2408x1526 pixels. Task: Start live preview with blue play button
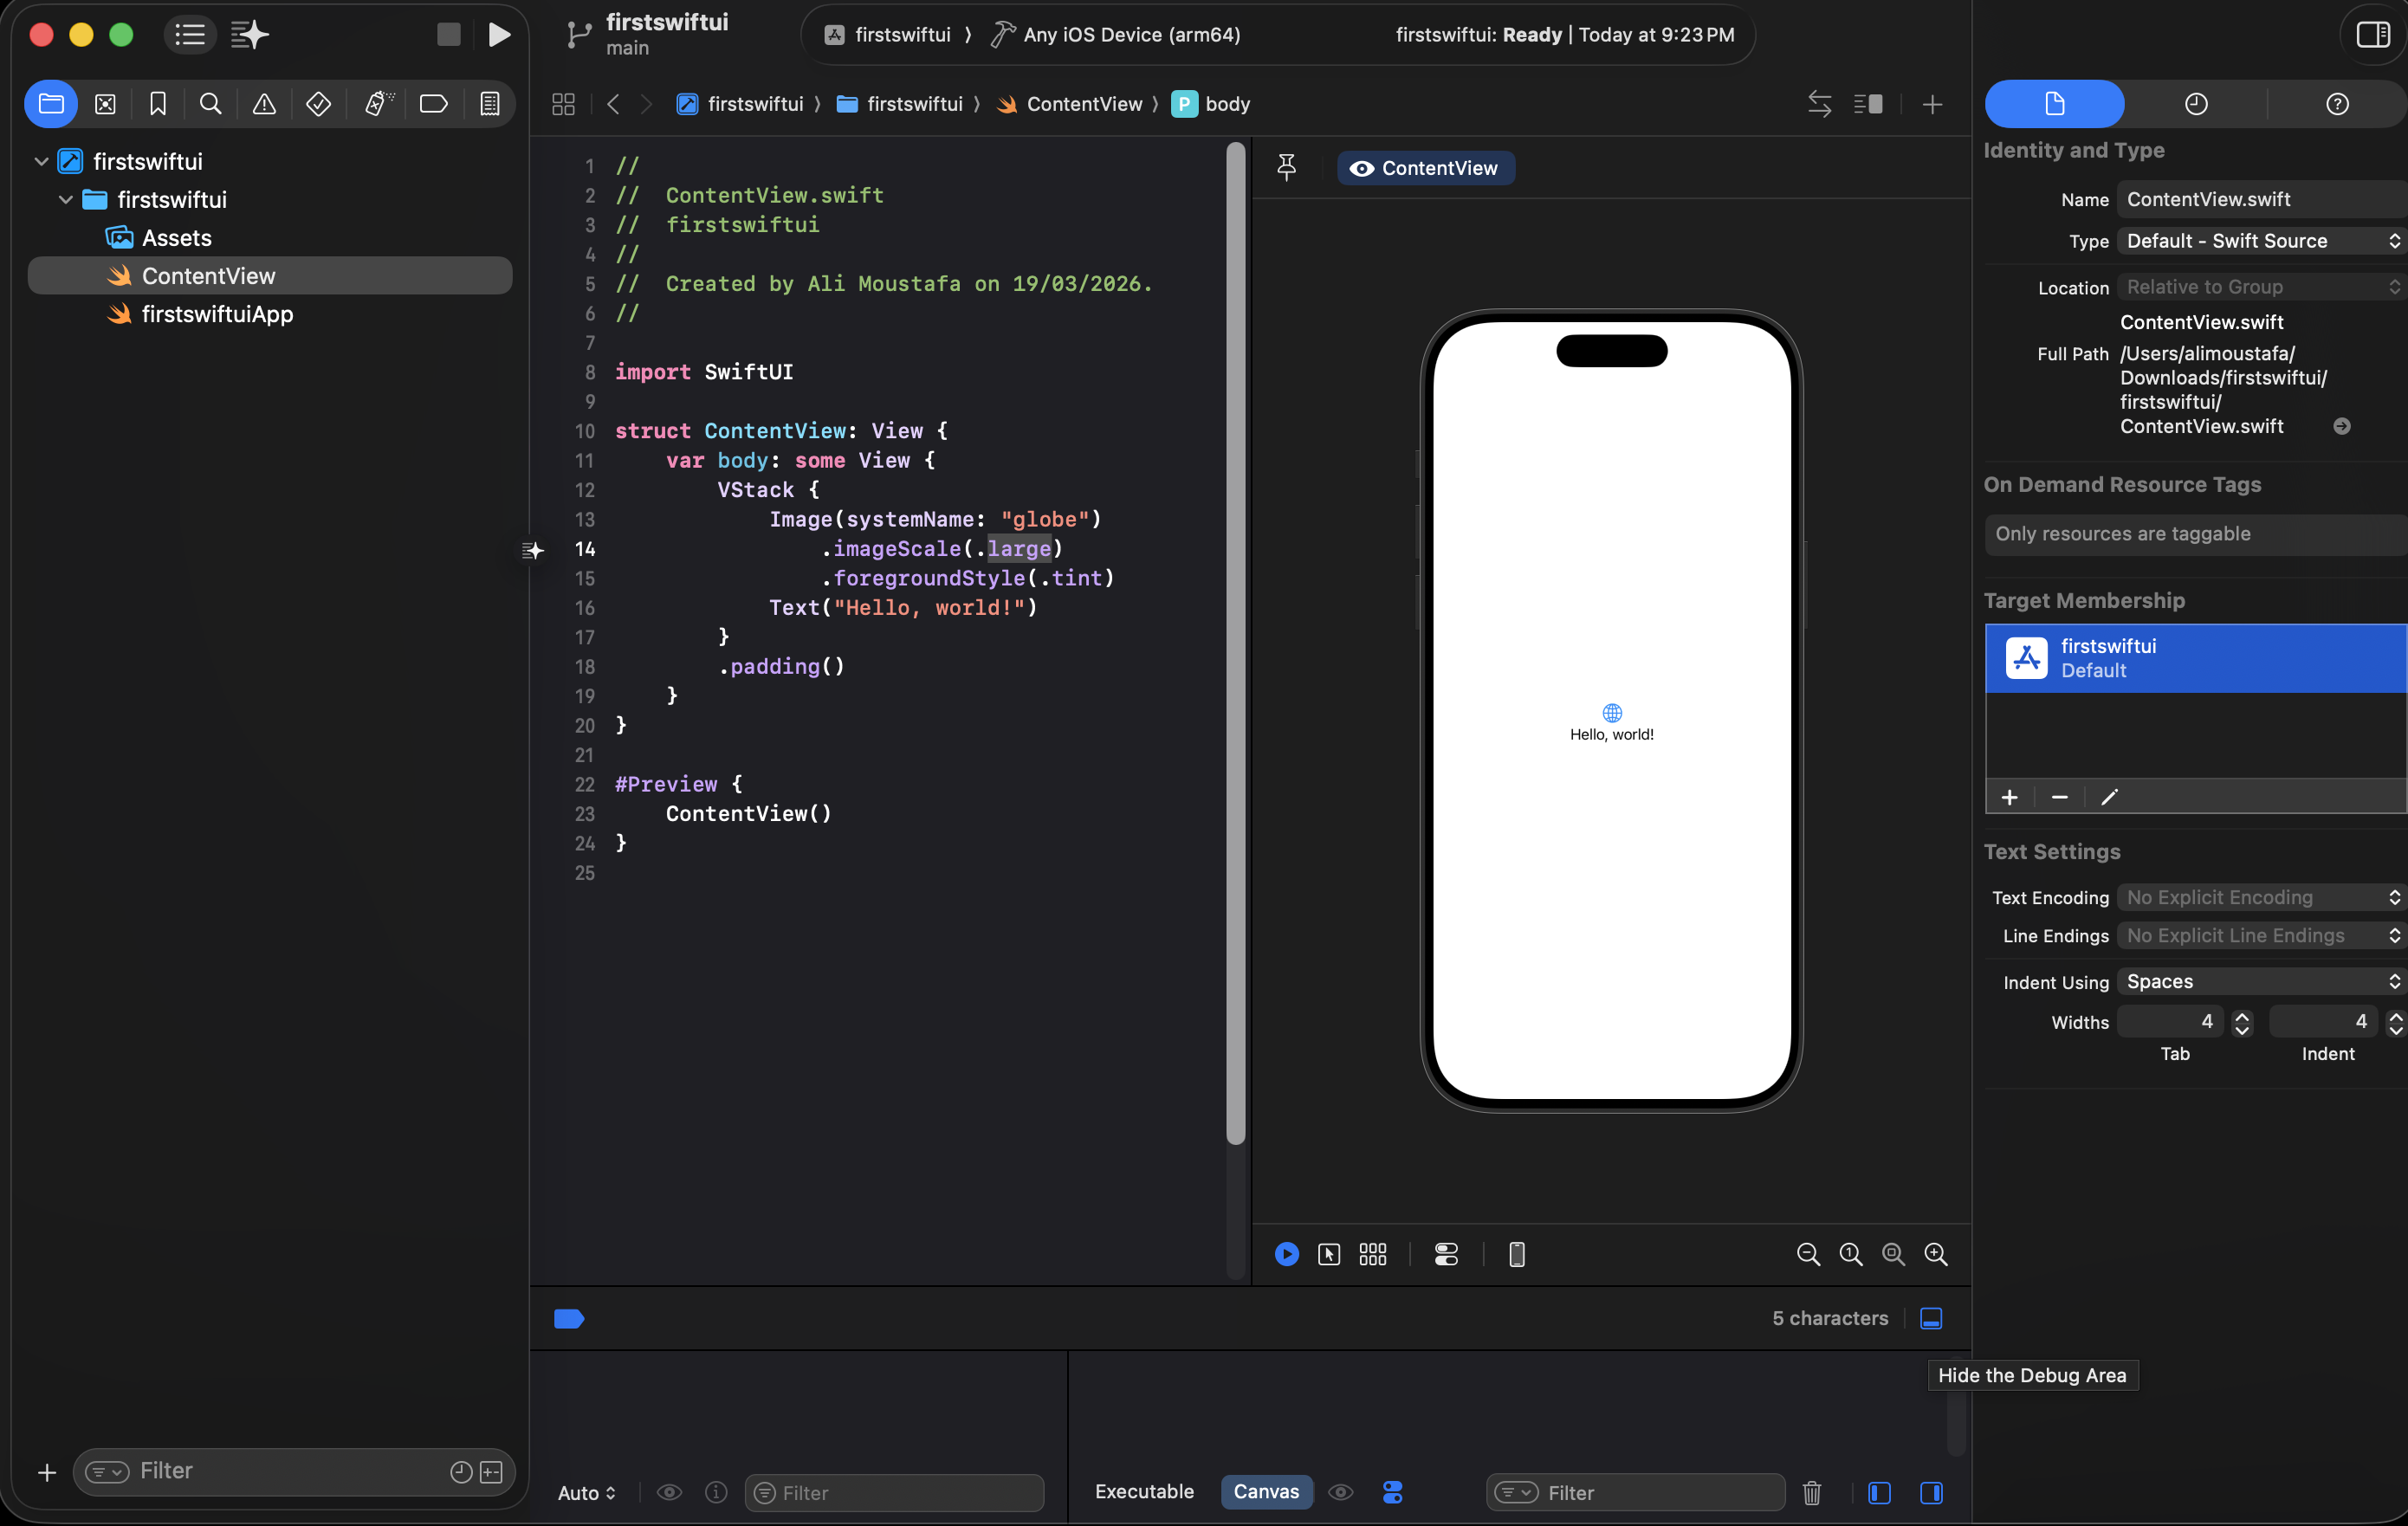coord(1286,1254)
